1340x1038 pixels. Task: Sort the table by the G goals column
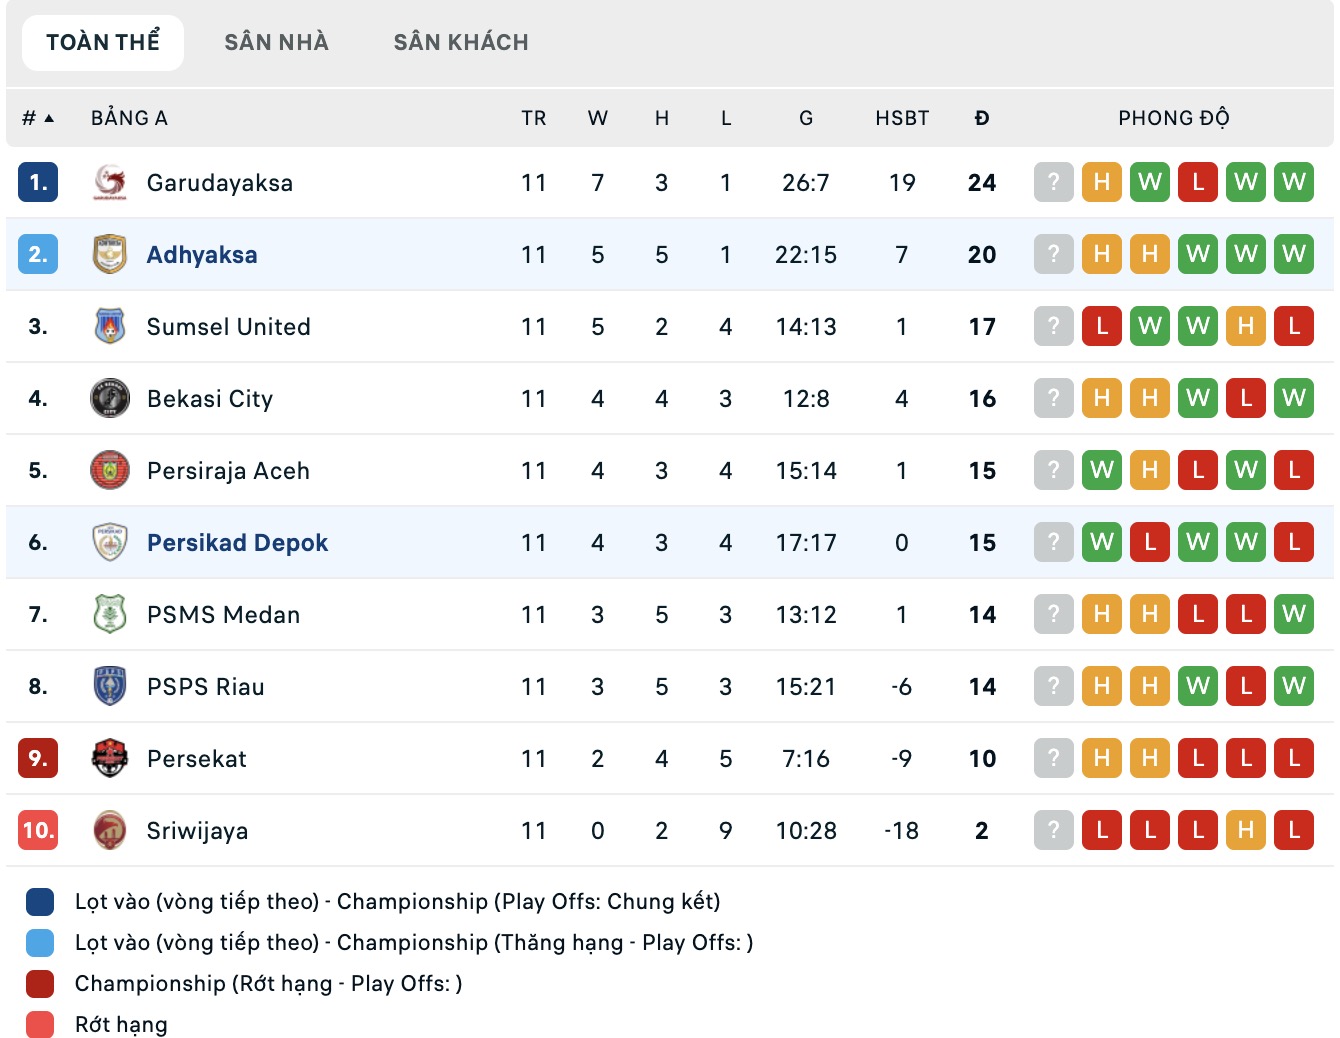click(806, 117)
